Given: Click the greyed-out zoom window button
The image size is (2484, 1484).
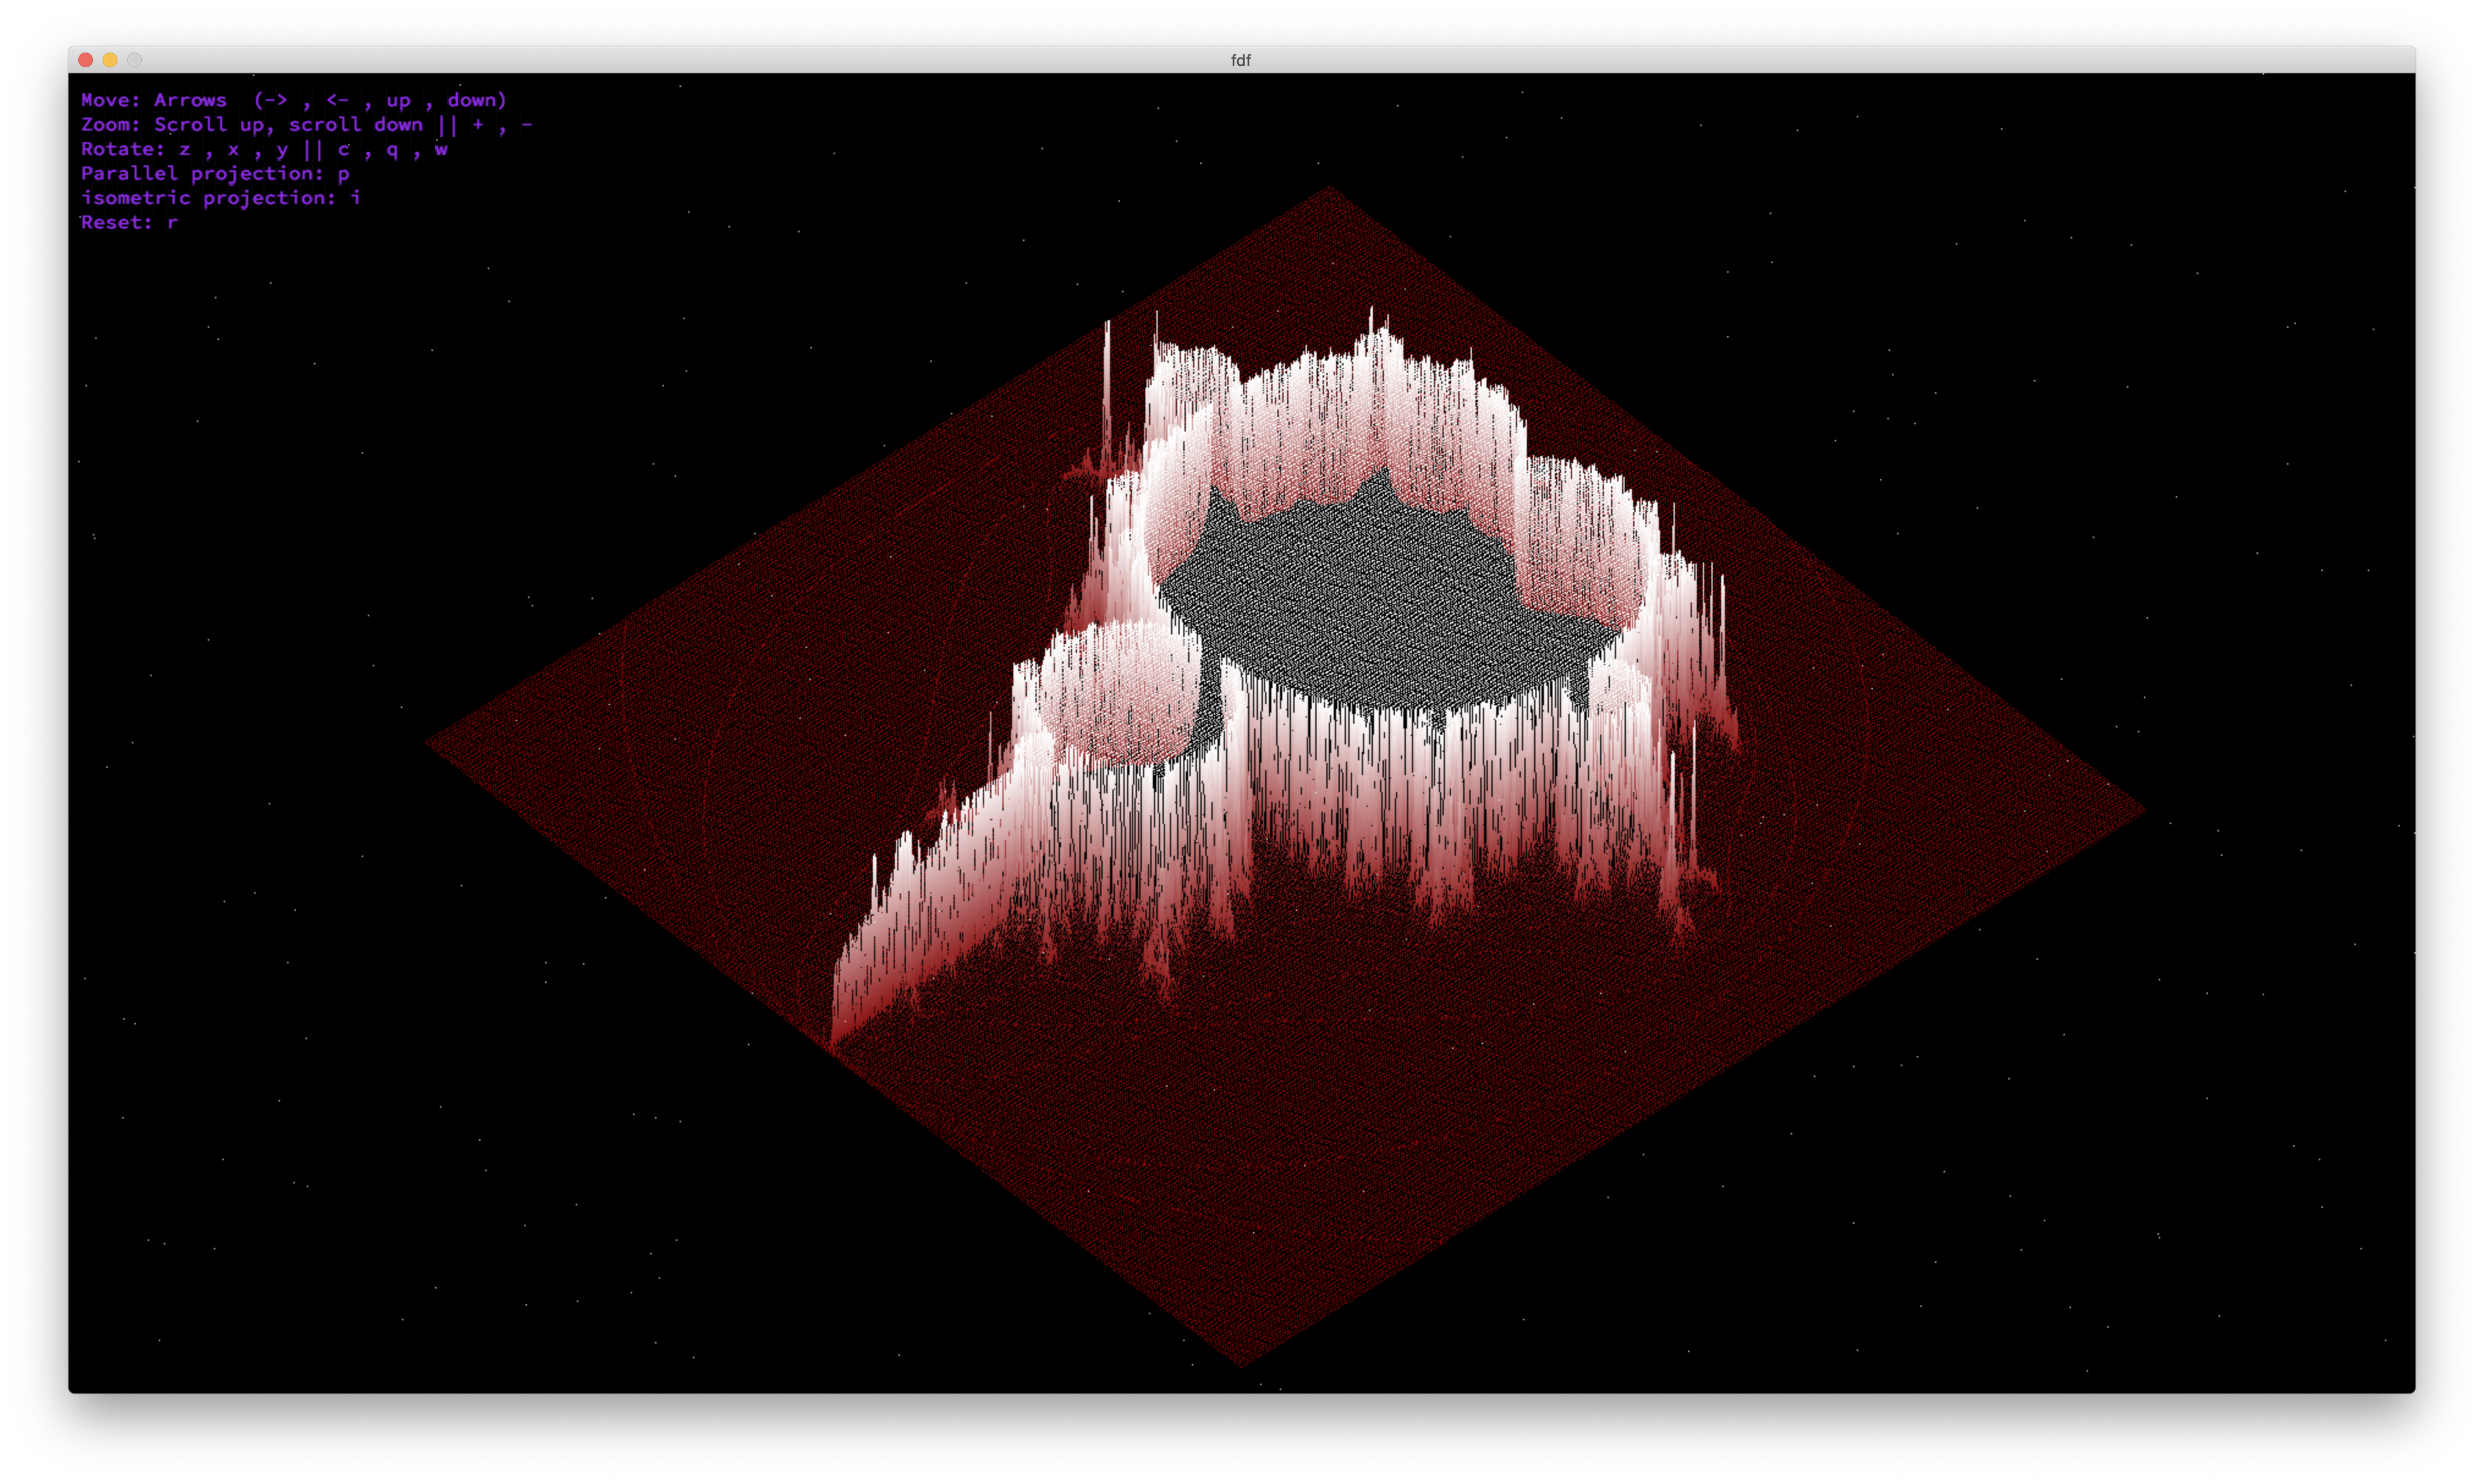Looking at the screenshot, I should point(134,60).
